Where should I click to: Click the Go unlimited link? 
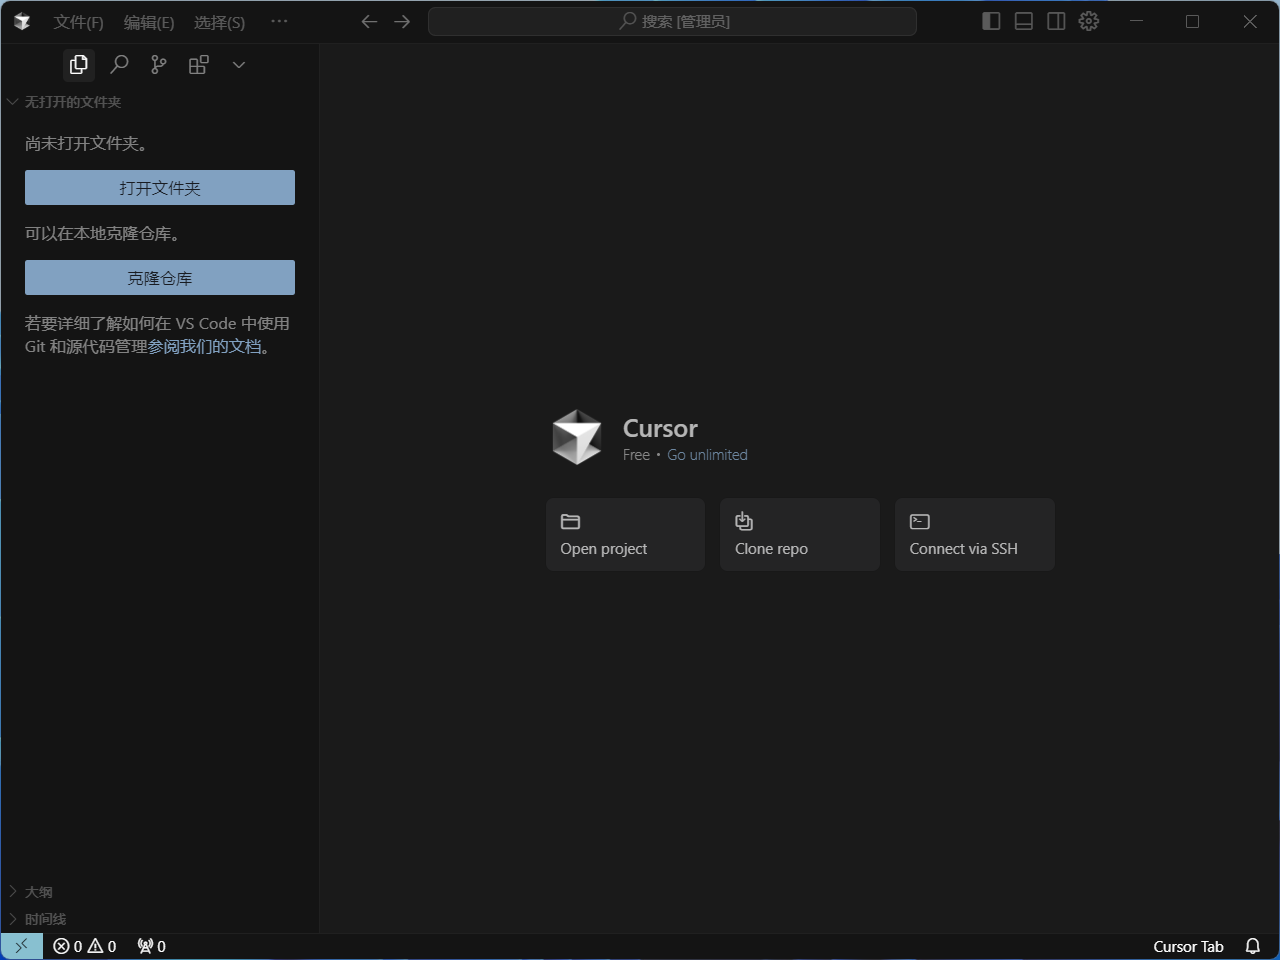pyautogui.click(x=707, y=455)
